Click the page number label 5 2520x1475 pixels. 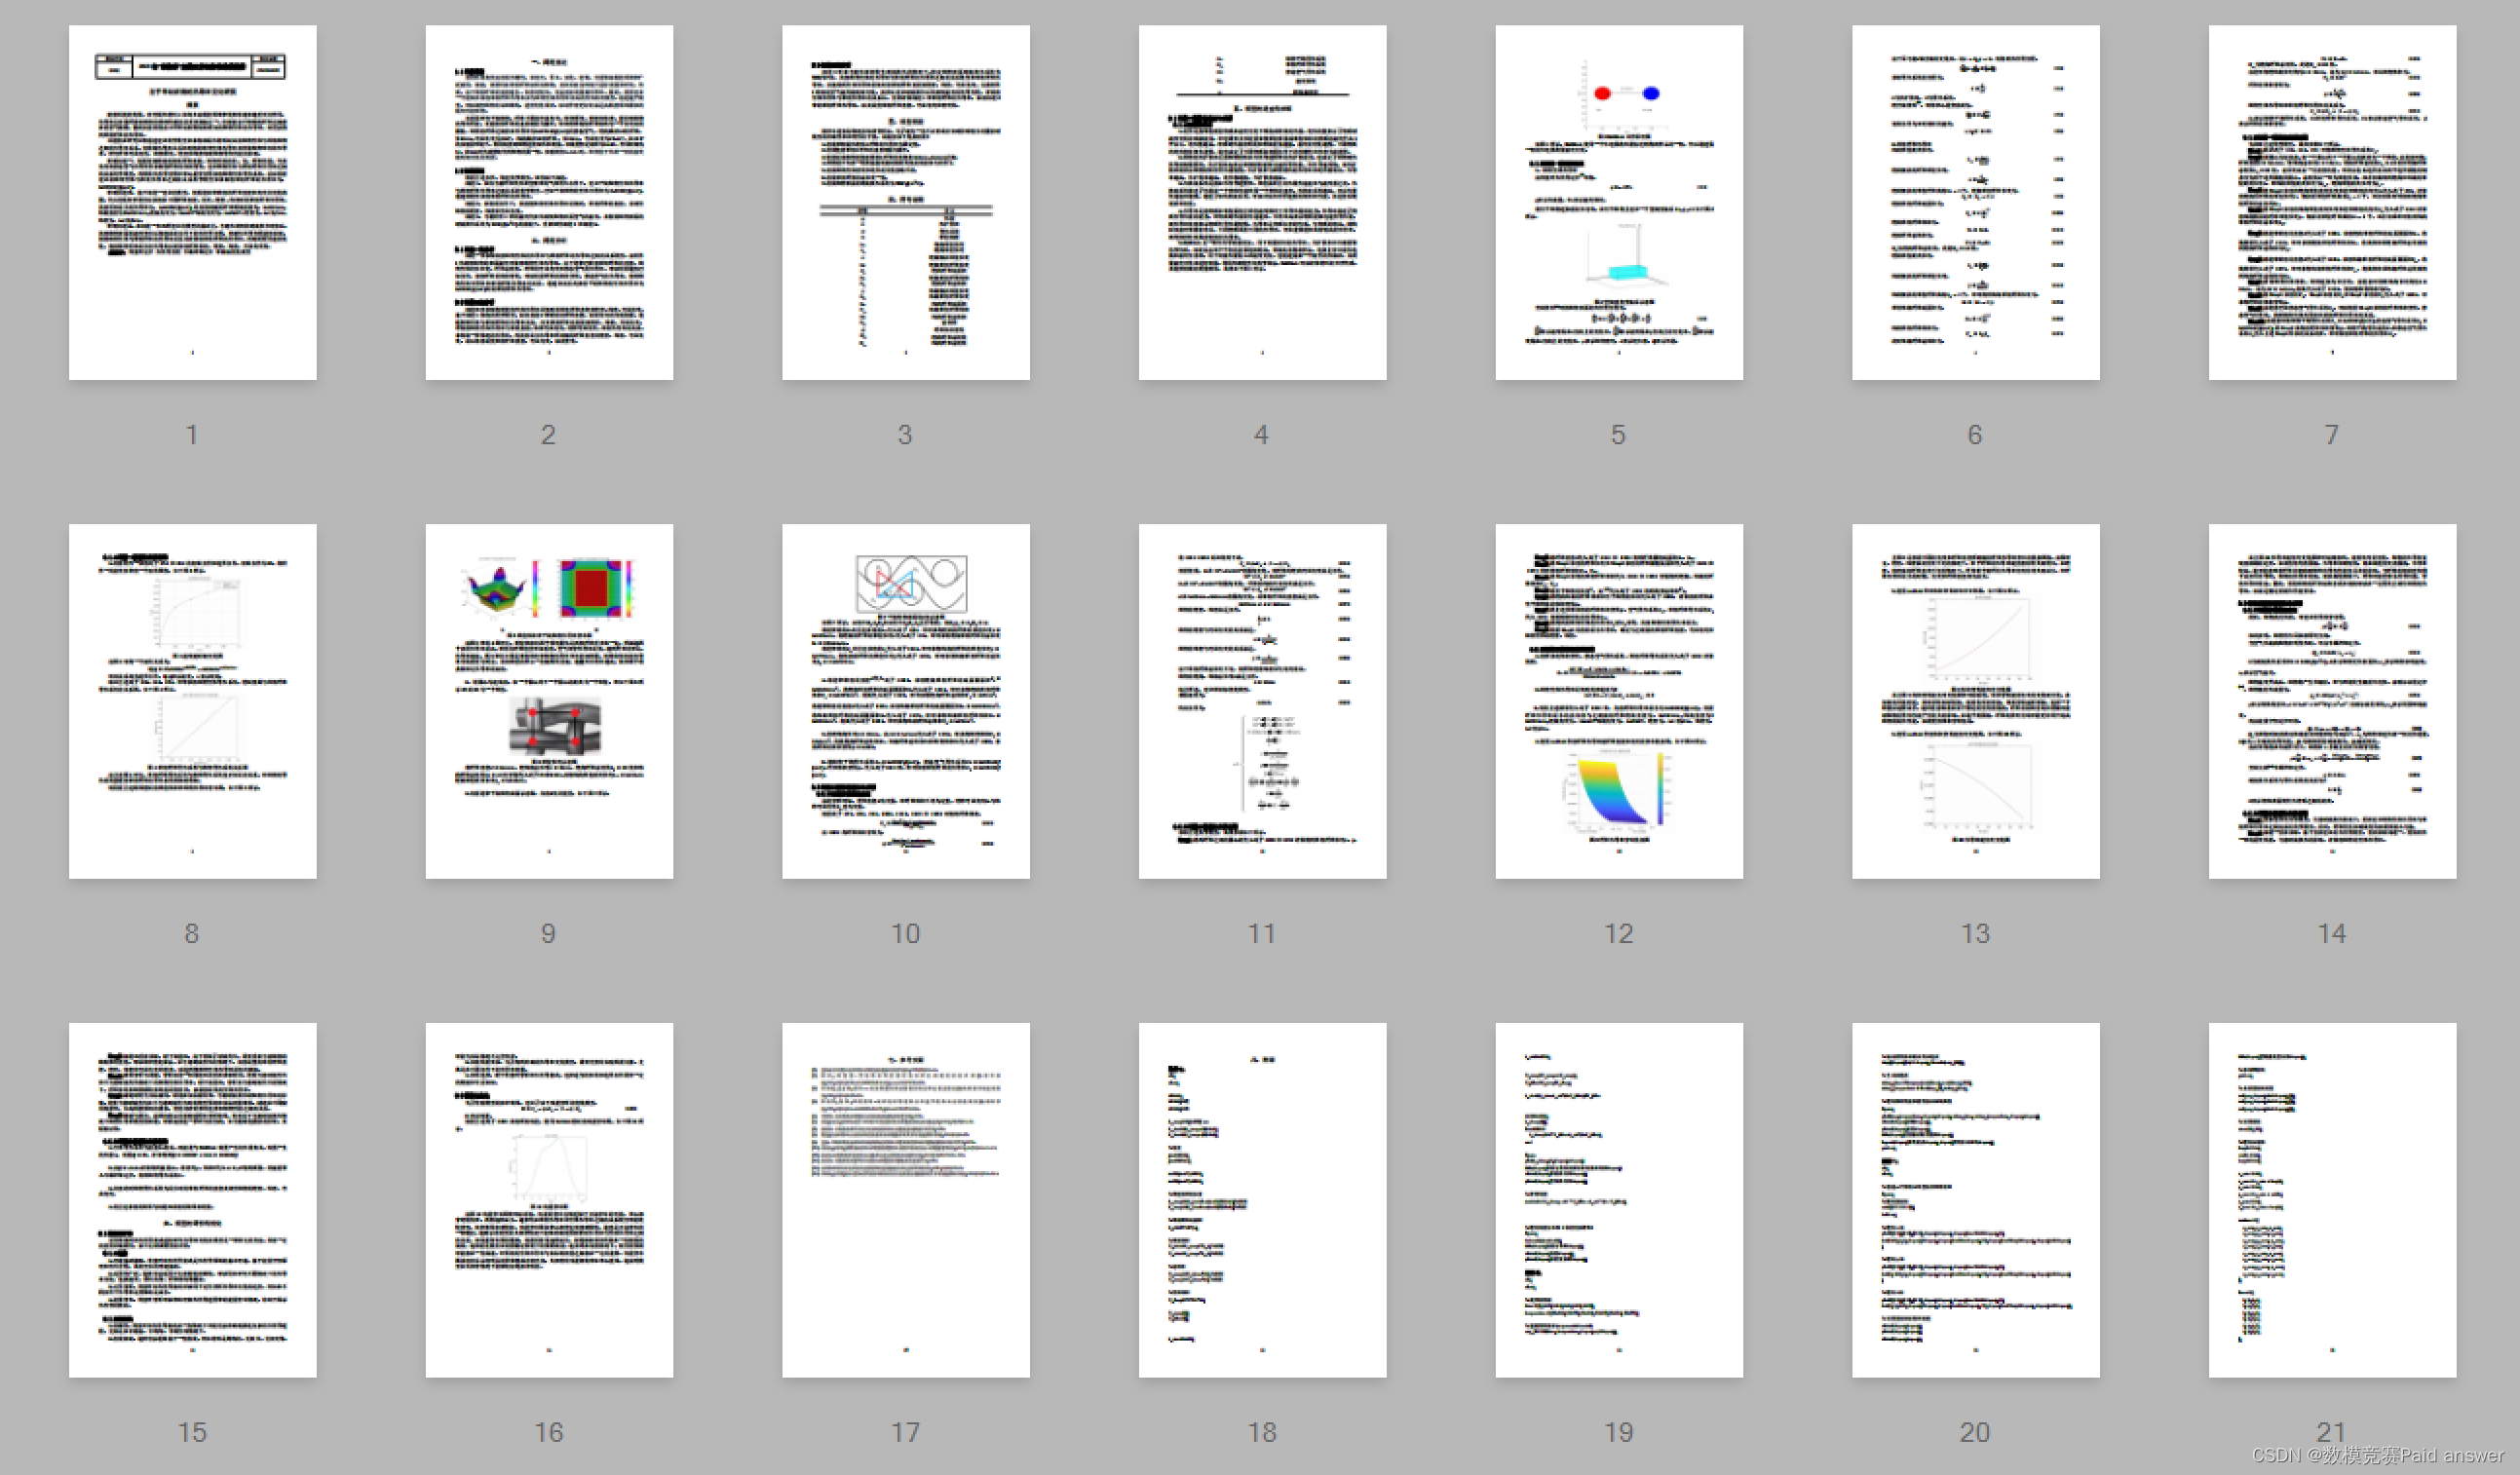point(1618,435)
